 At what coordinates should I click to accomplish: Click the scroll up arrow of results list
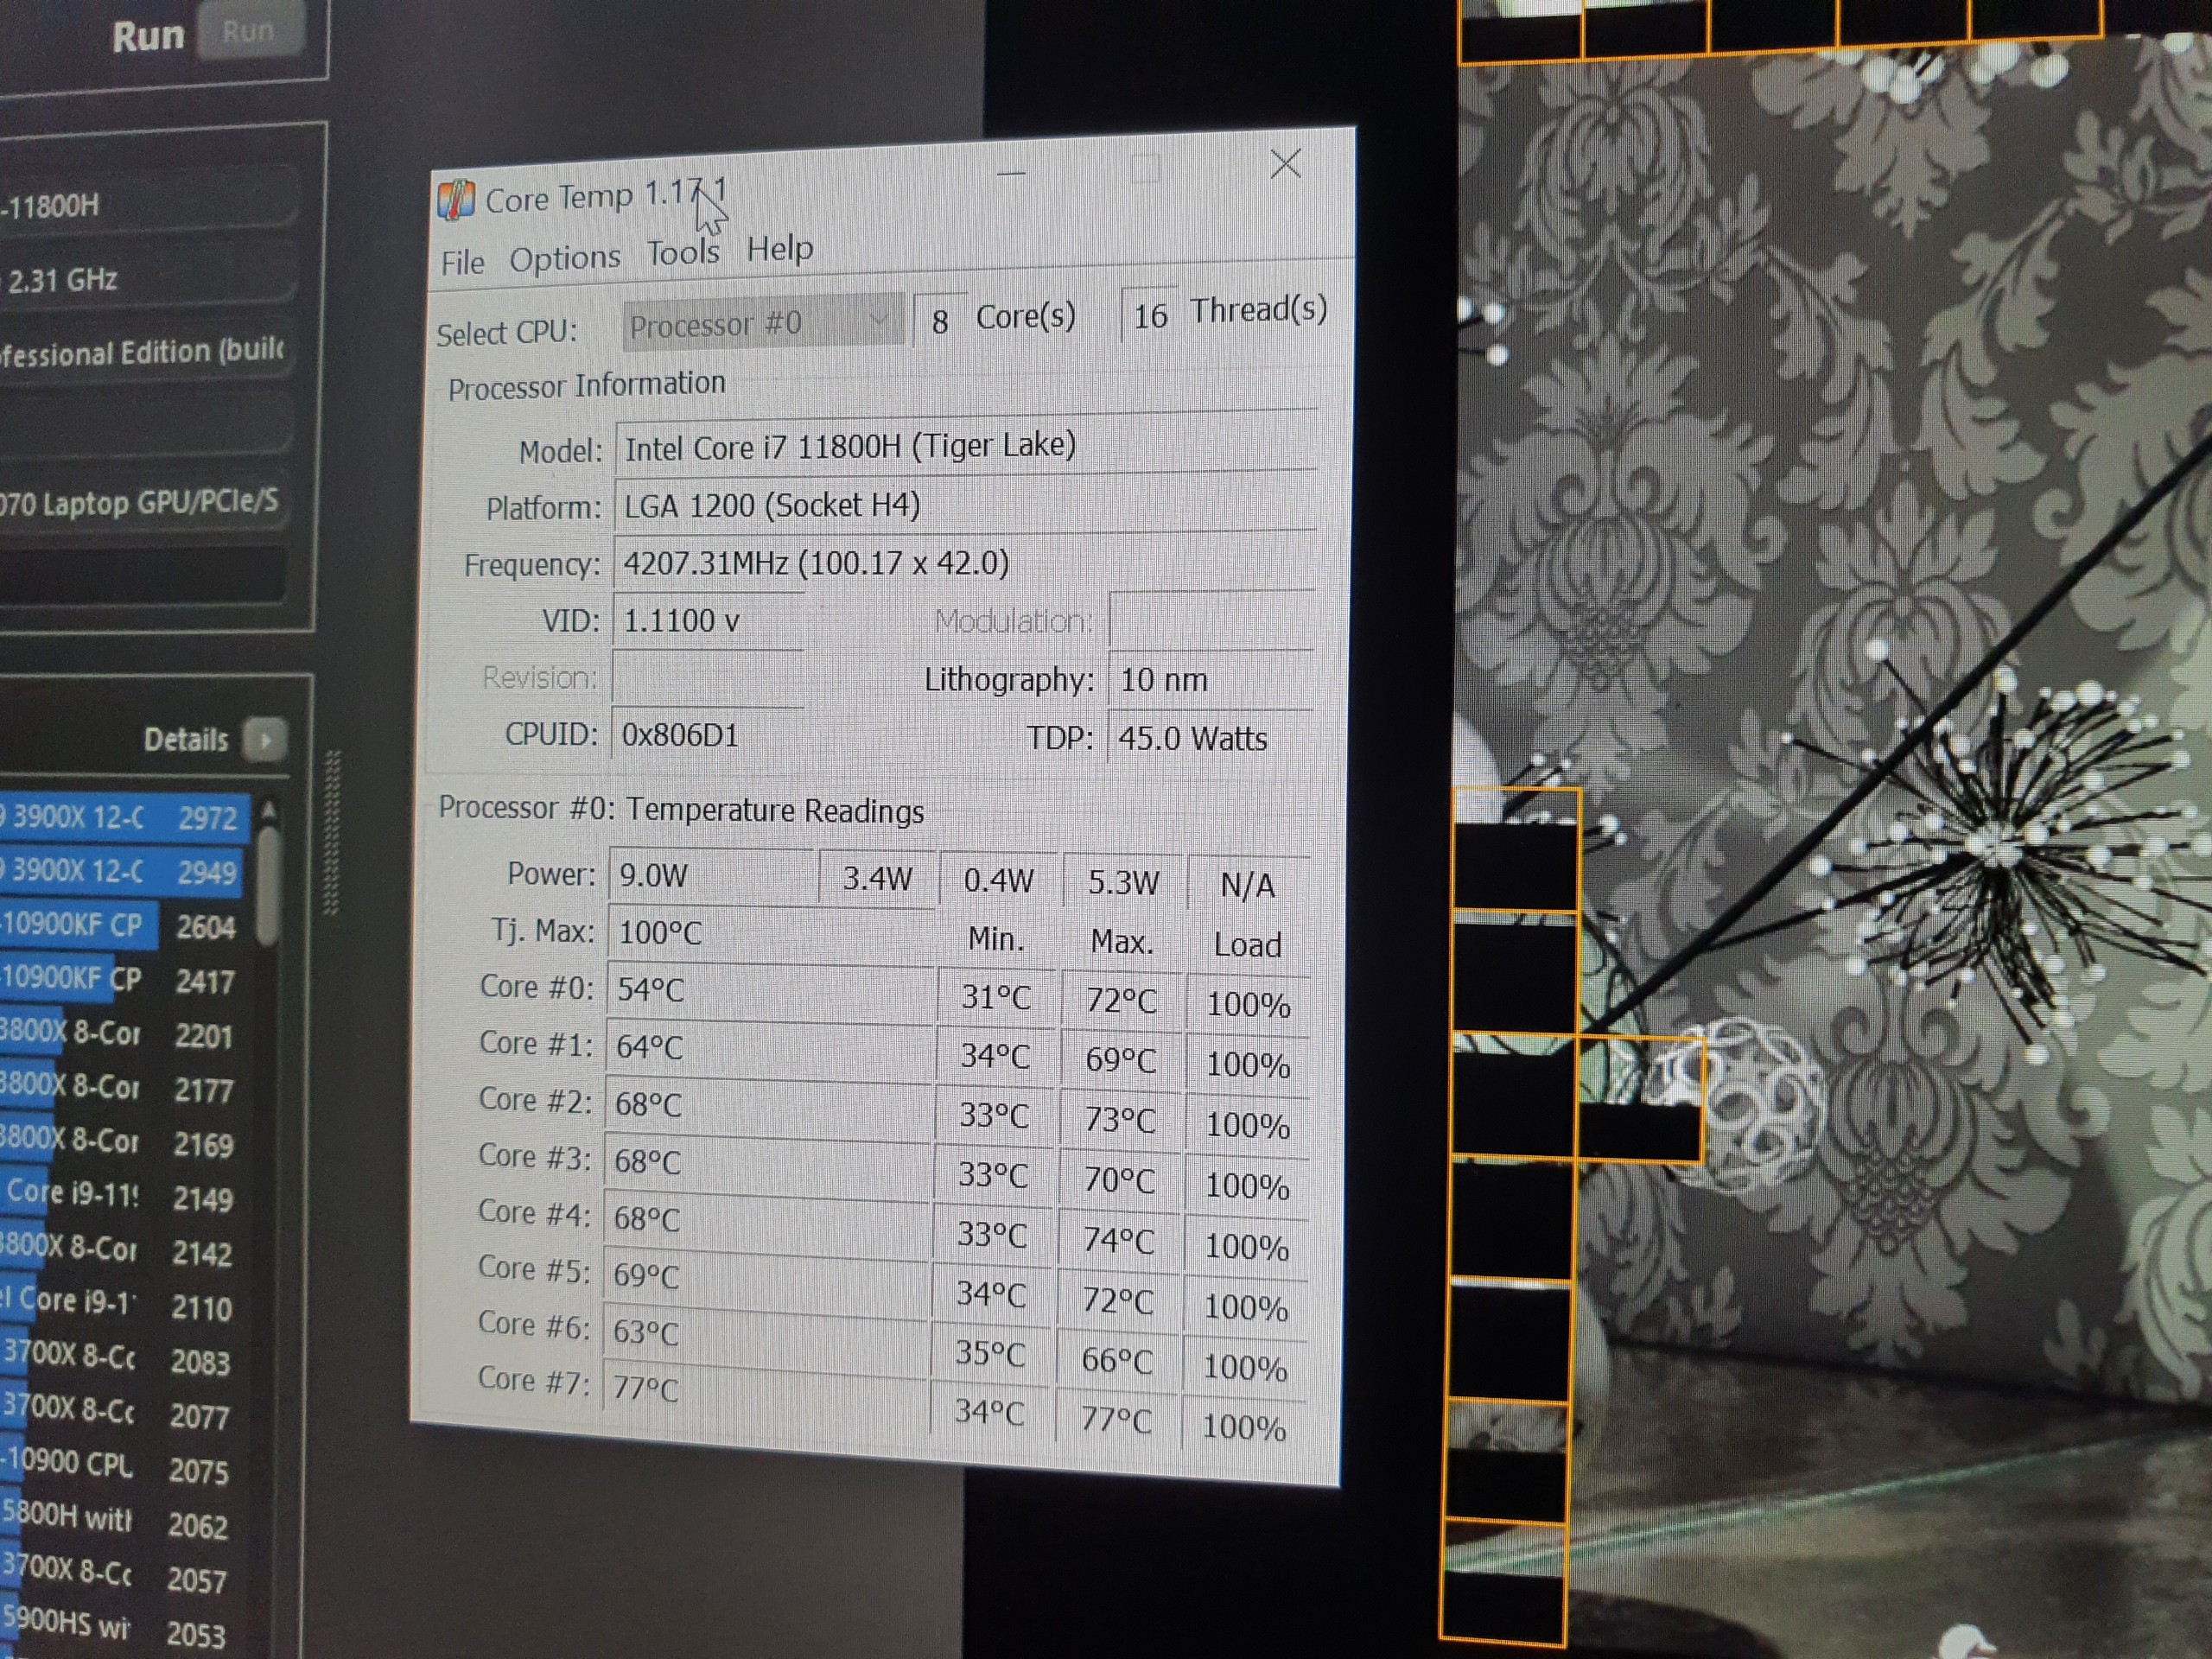pos(268,809)
